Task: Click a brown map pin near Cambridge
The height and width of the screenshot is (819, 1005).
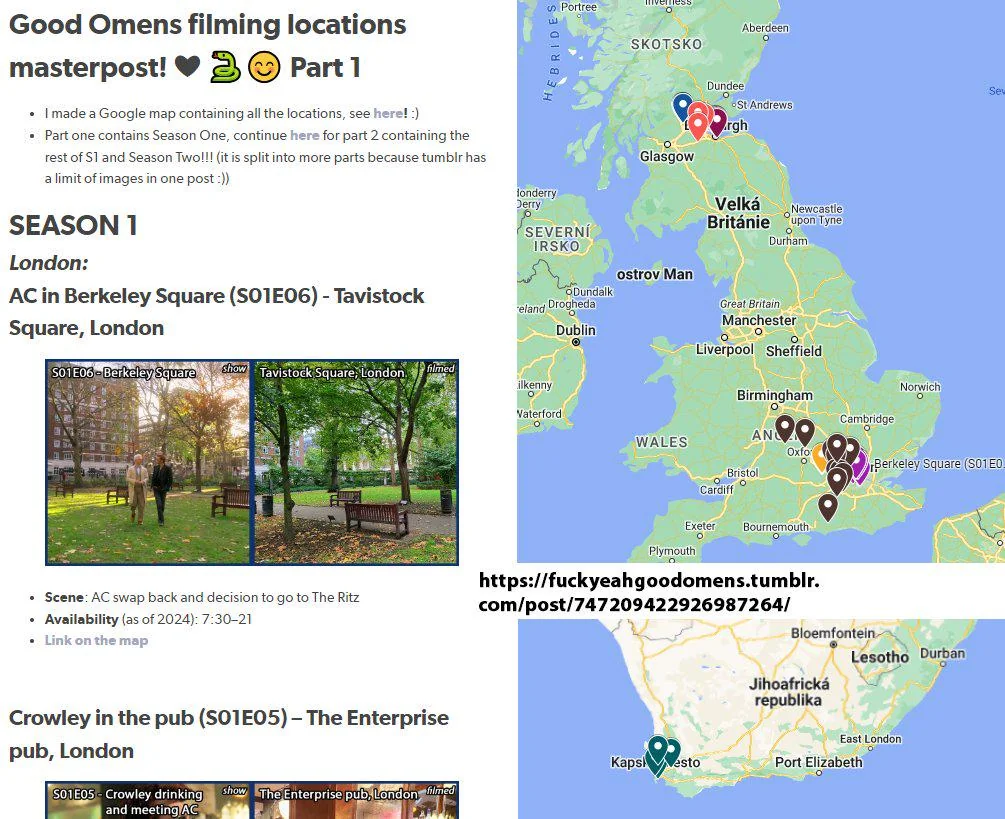Action: 851,448
